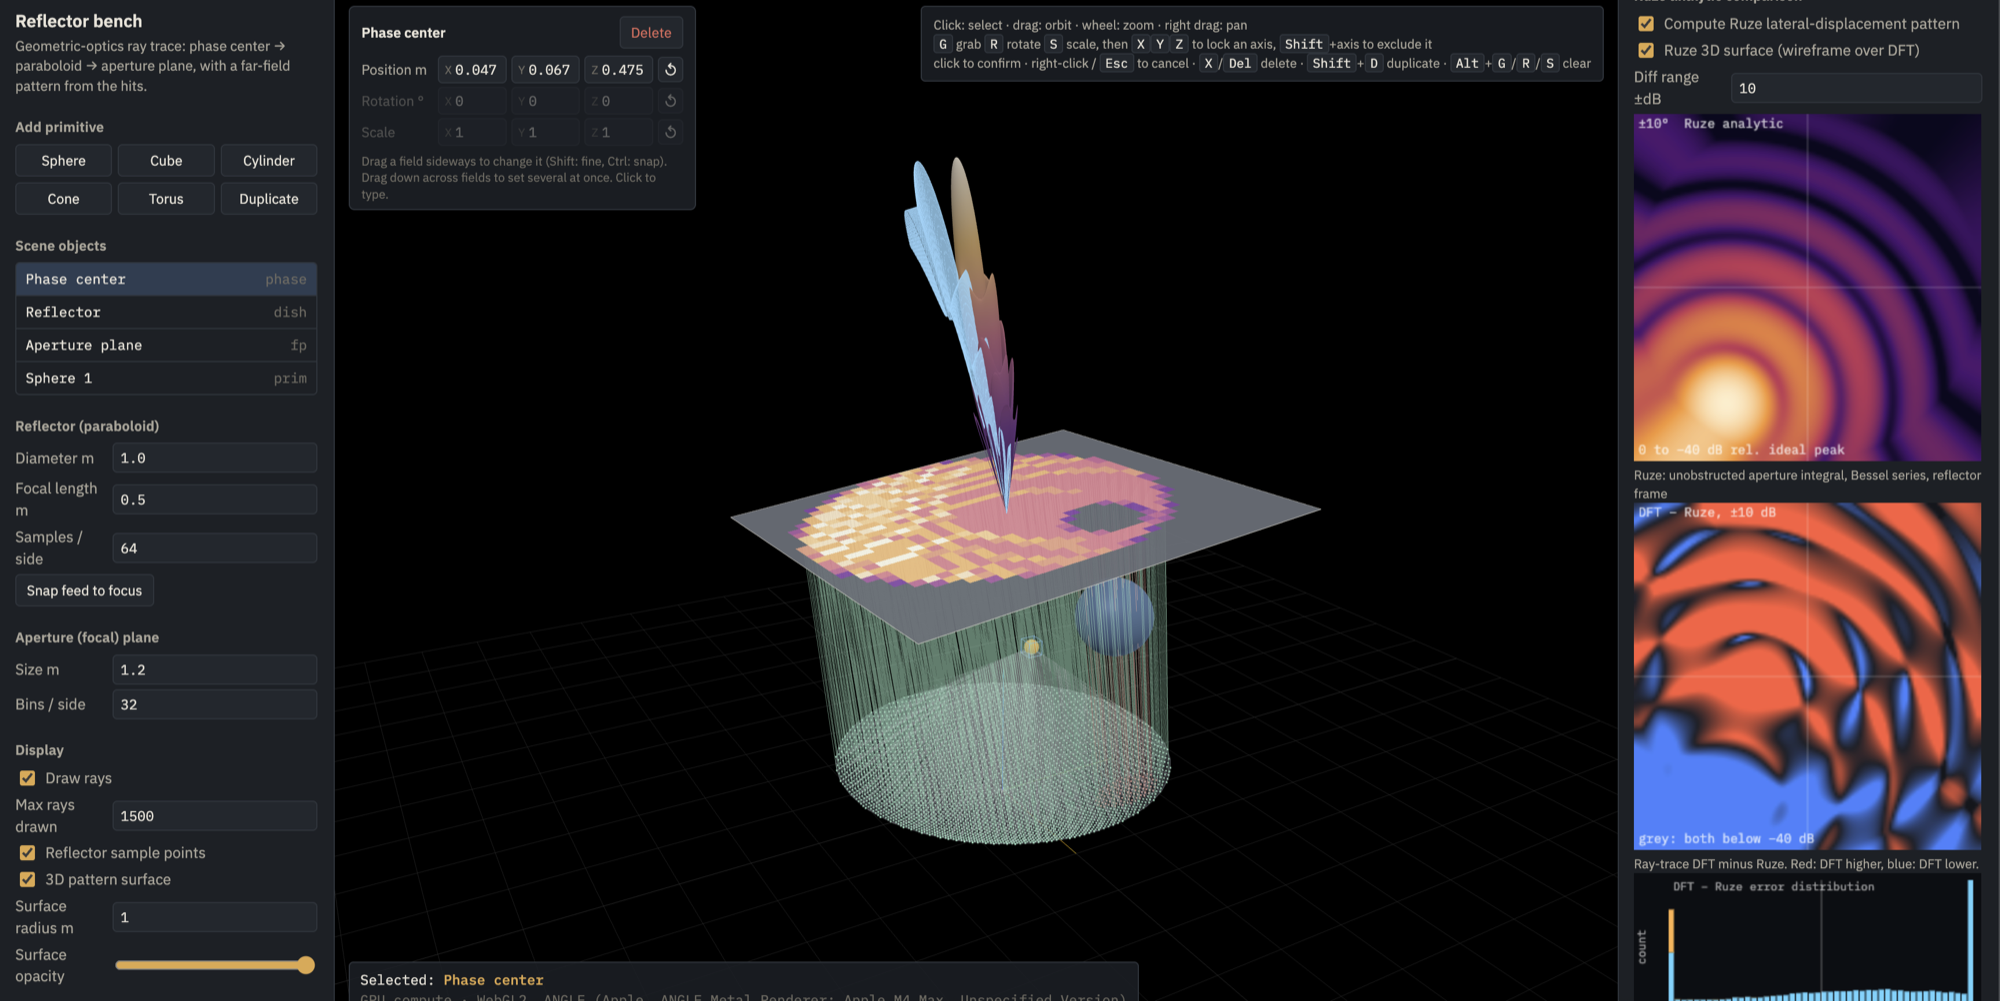Add a Sphere primitive

coord(63,161)
